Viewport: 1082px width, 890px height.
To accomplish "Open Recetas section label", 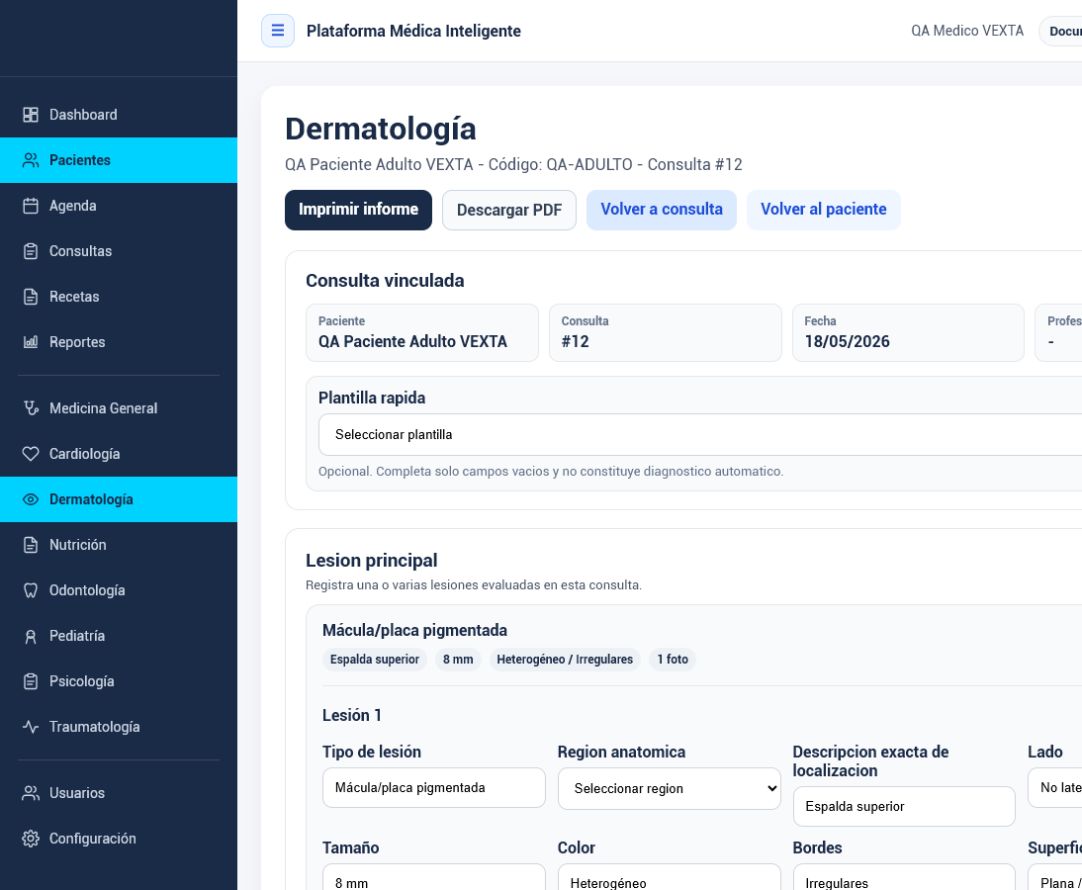I will pyautogui.click(x=74, y=297).
